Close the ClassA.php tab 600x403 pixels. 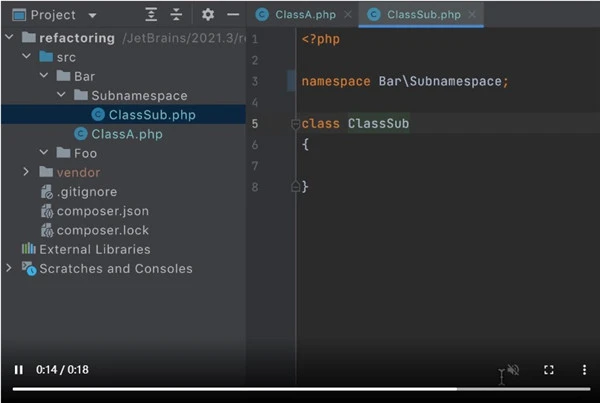pyautogui.click(x=348, y=15)
